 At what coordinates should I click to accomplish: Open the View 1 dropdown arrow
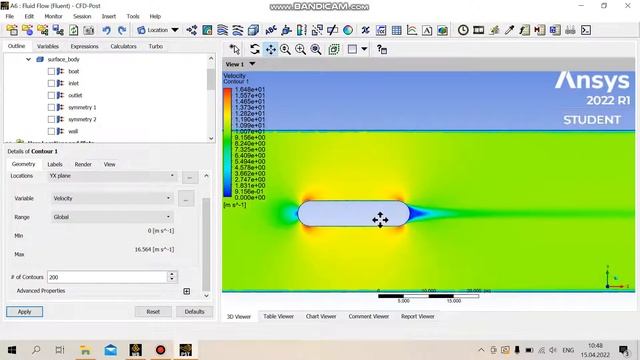coord(252,64)
